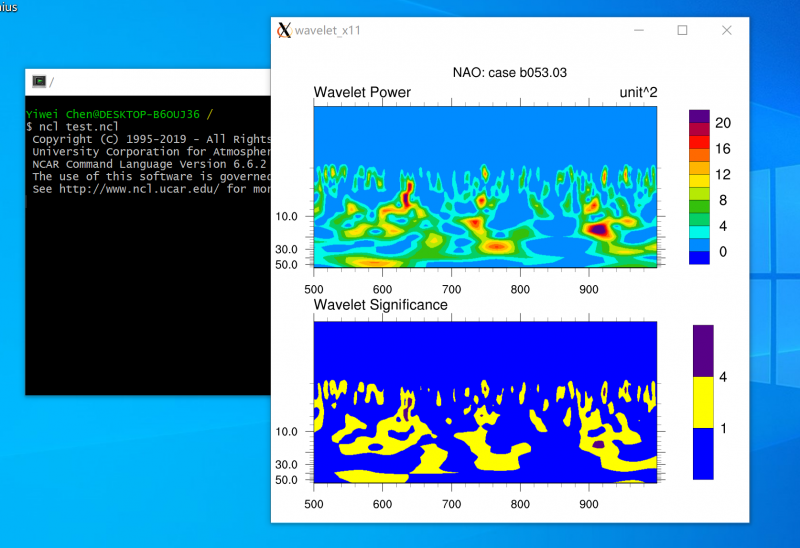Viewport: 800px width, 548px height.
Task: Click the 'Wavelet Significance' plot title
Action: [380, 304]
